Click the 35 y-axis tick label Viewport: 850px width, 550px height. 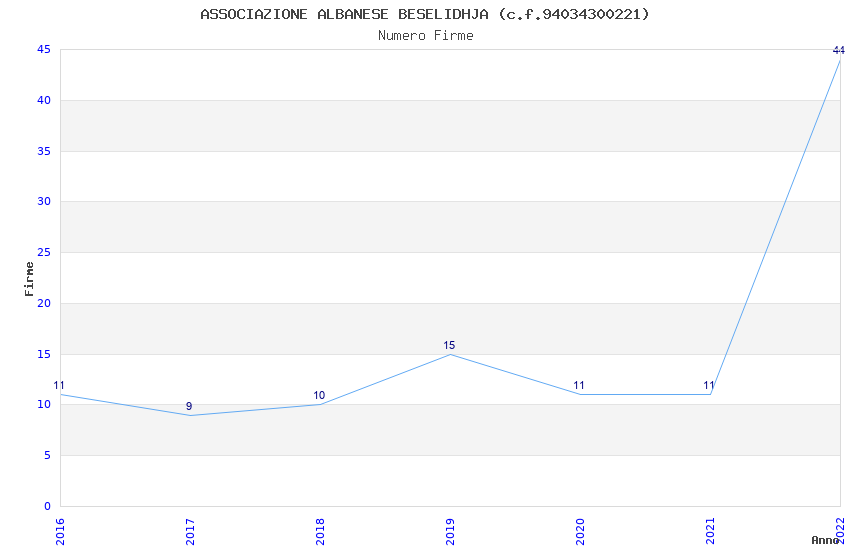click(x=44, y=151)
